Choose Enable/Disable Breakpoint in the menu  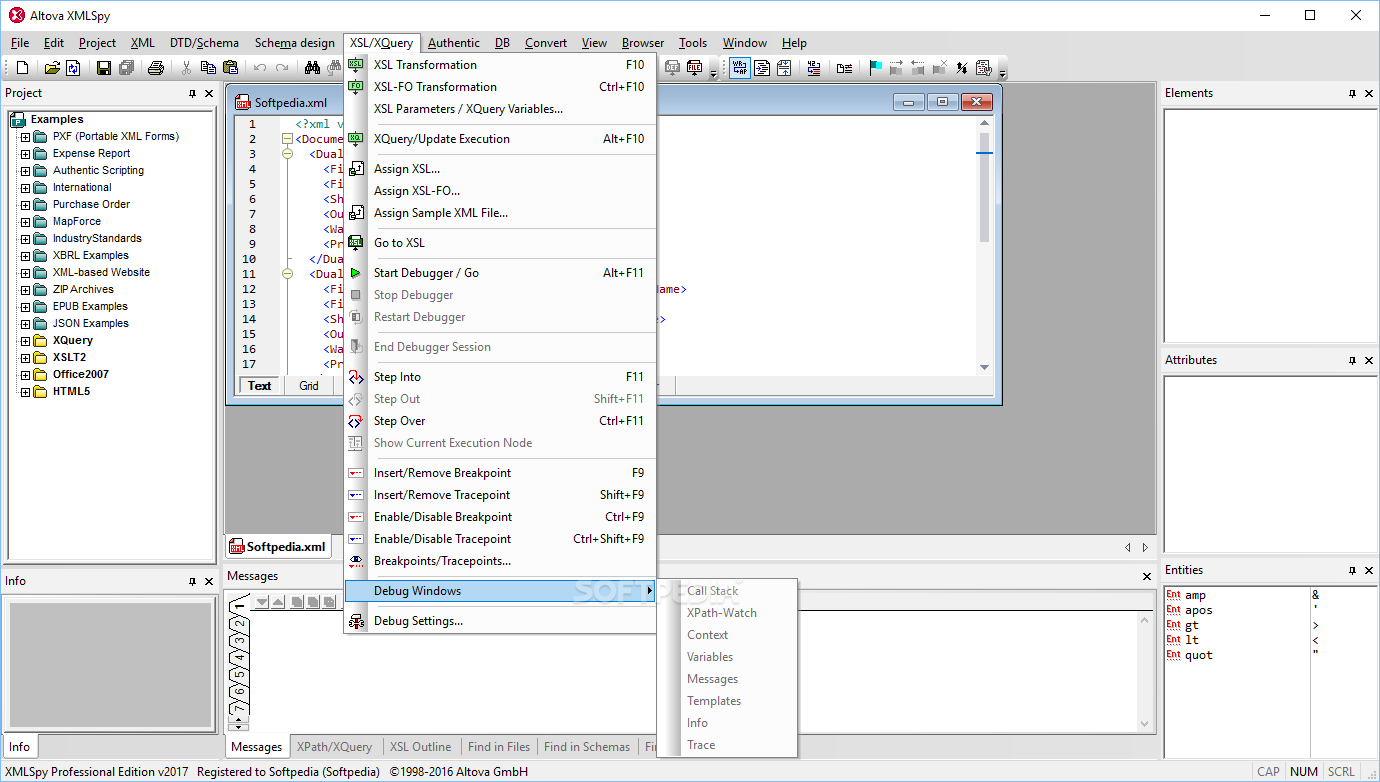[500, 517]
